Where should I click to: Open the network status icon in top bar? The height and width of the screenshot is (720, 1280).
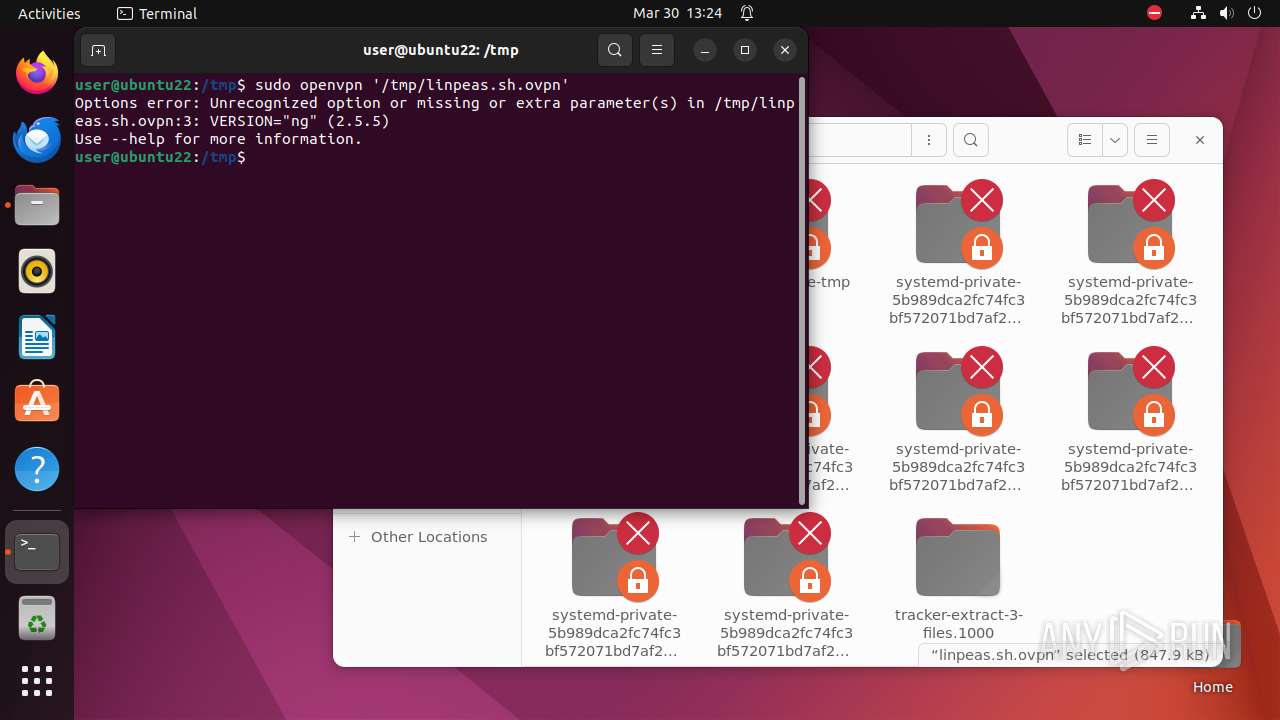pos(1198,13)
